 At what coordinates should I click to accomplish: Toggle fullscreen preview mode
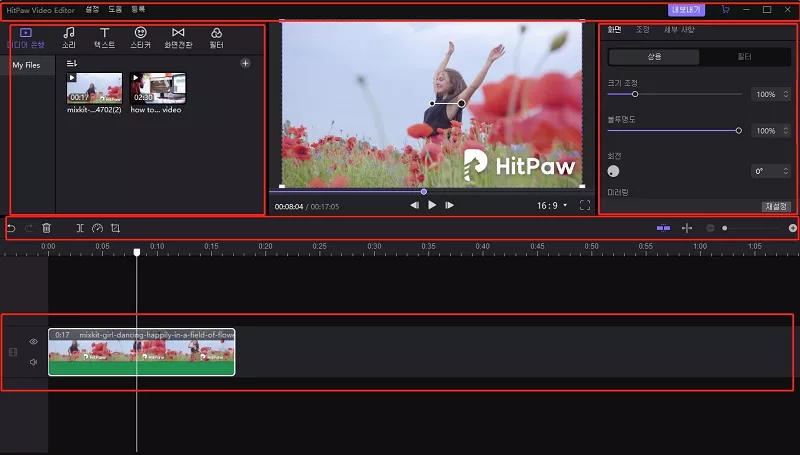(585, 205)
